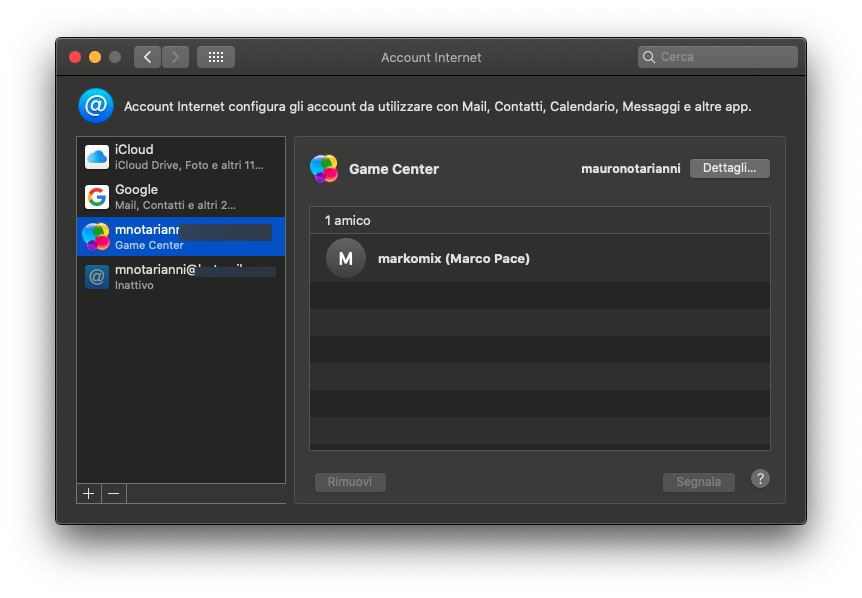
Task: Select the iCloud account row
Action: pyautogui.click(x=181, y=157)
